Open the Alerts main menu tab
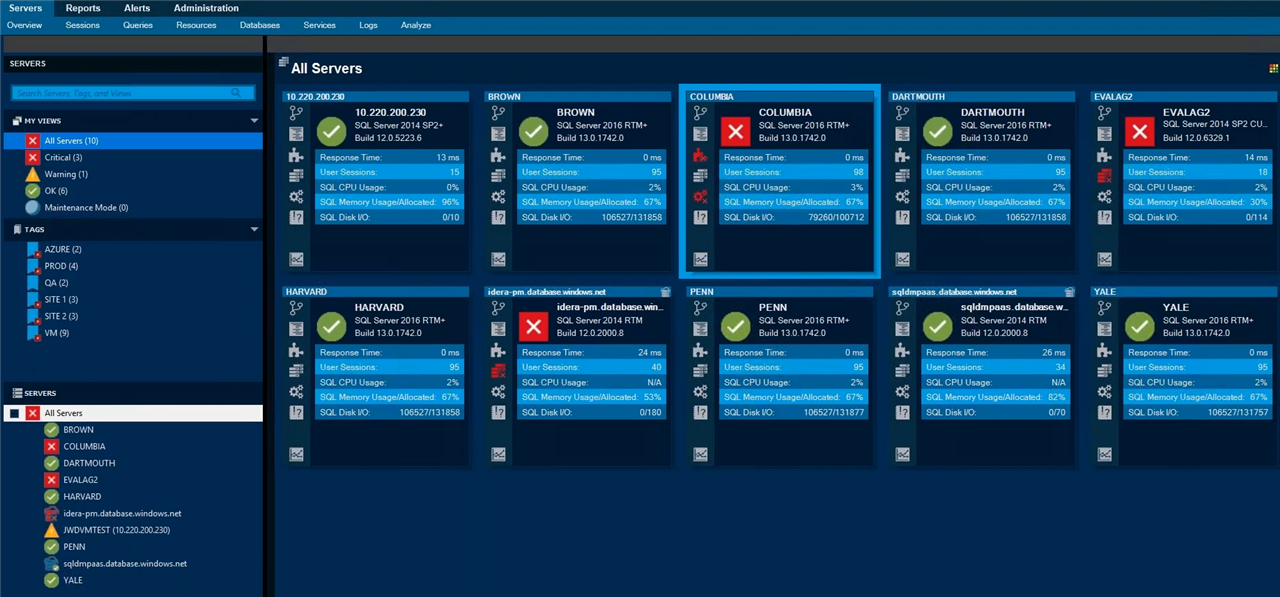The height and width of the screenshot is (597, 1280). (x=137, y=8)
